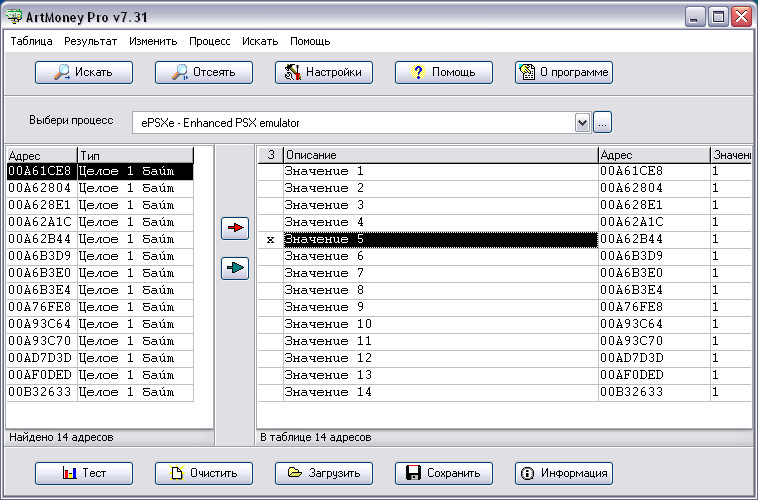Toggle freeze cell for Значение 1 row

tap(270, 171)
